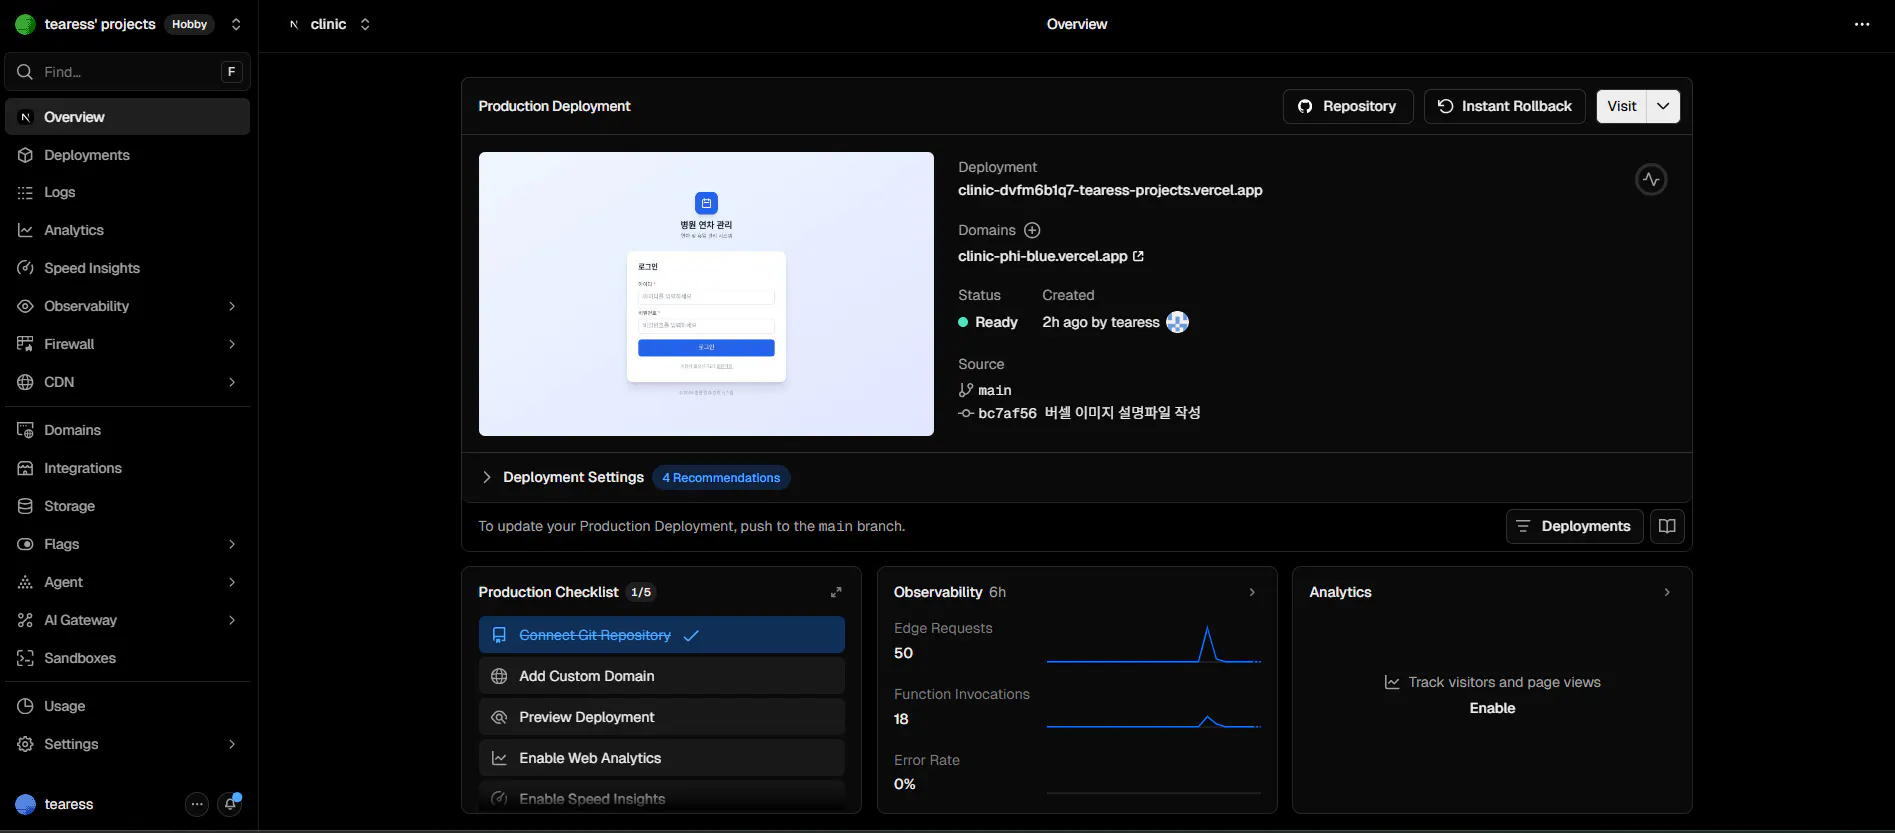Screen dimensions: 1895x833
Task: Open Logs in the sidebar
Action: pos(127,192)
